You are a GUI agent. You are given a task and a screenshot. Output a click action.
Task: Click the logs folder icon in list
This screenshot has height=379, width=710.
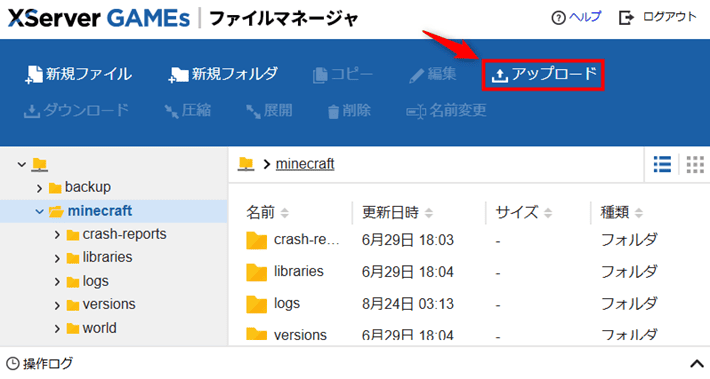click(256, 304)
